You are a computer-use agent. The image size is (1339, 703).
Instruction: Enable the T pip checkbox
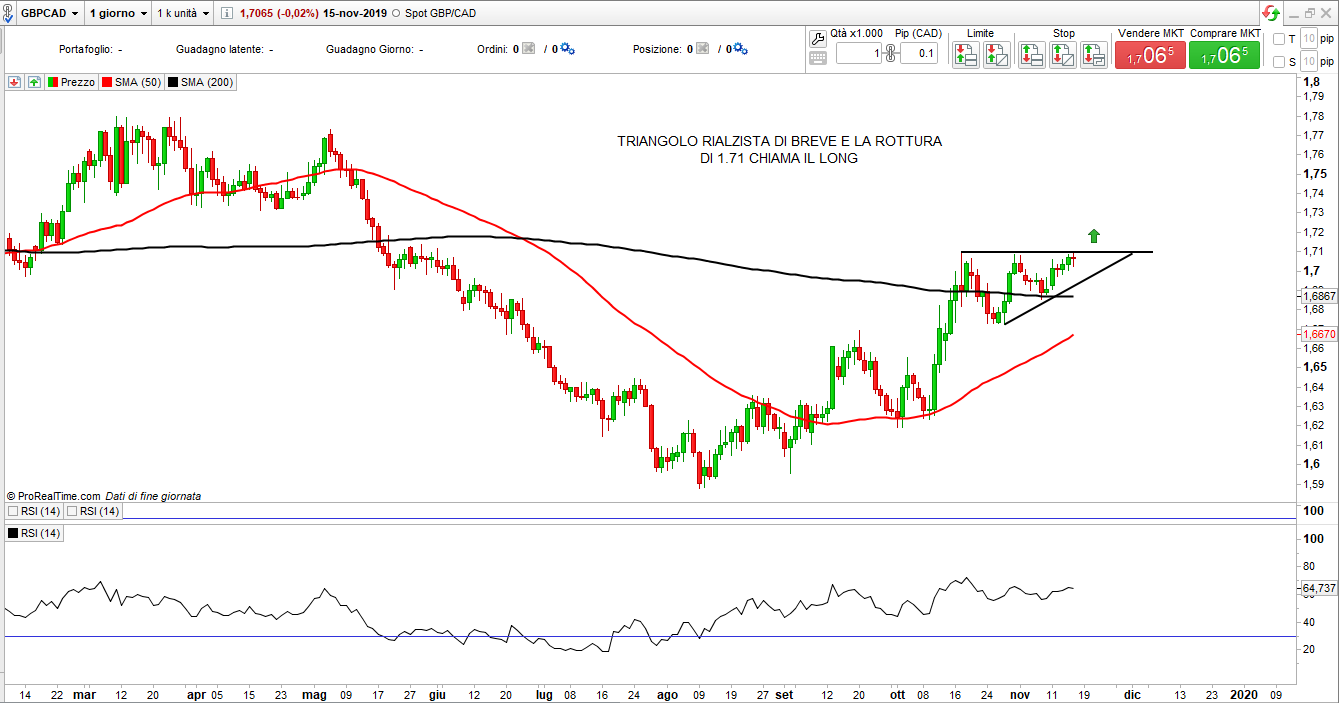[x=1279, y=39]
